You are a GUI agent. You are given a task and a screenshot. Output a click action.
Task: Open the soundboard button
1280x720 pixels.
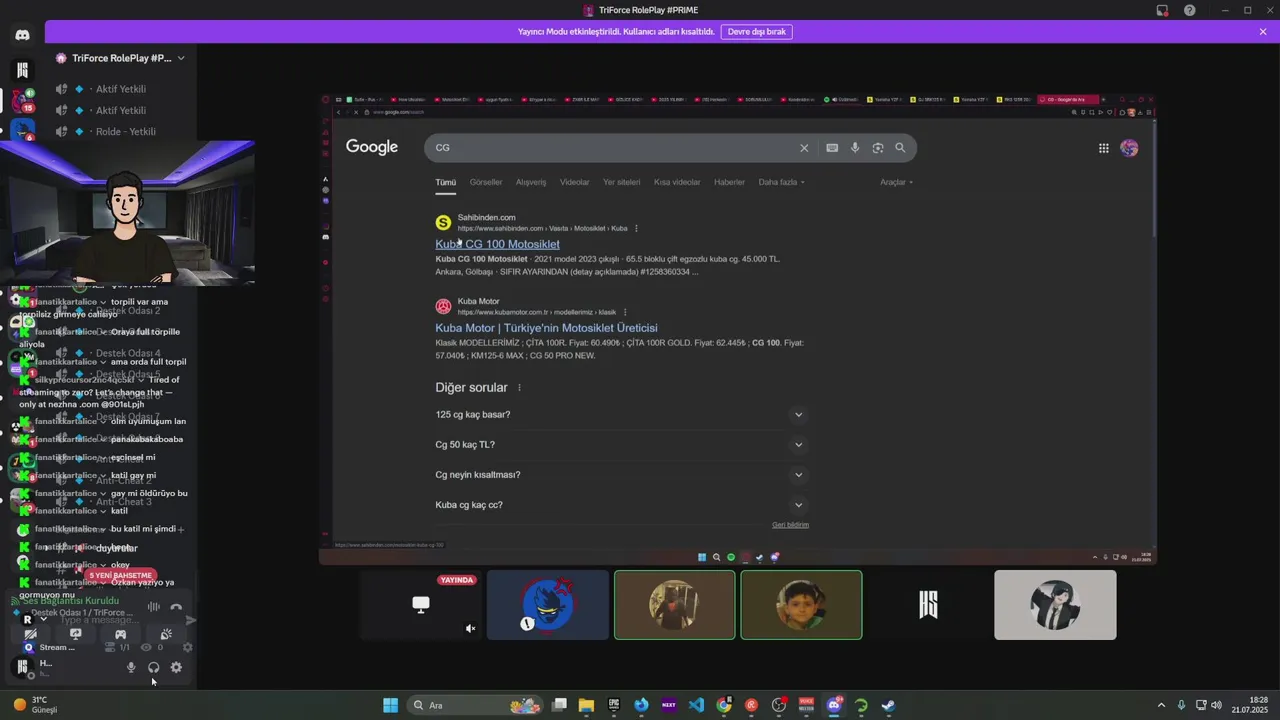pos(166,634)
